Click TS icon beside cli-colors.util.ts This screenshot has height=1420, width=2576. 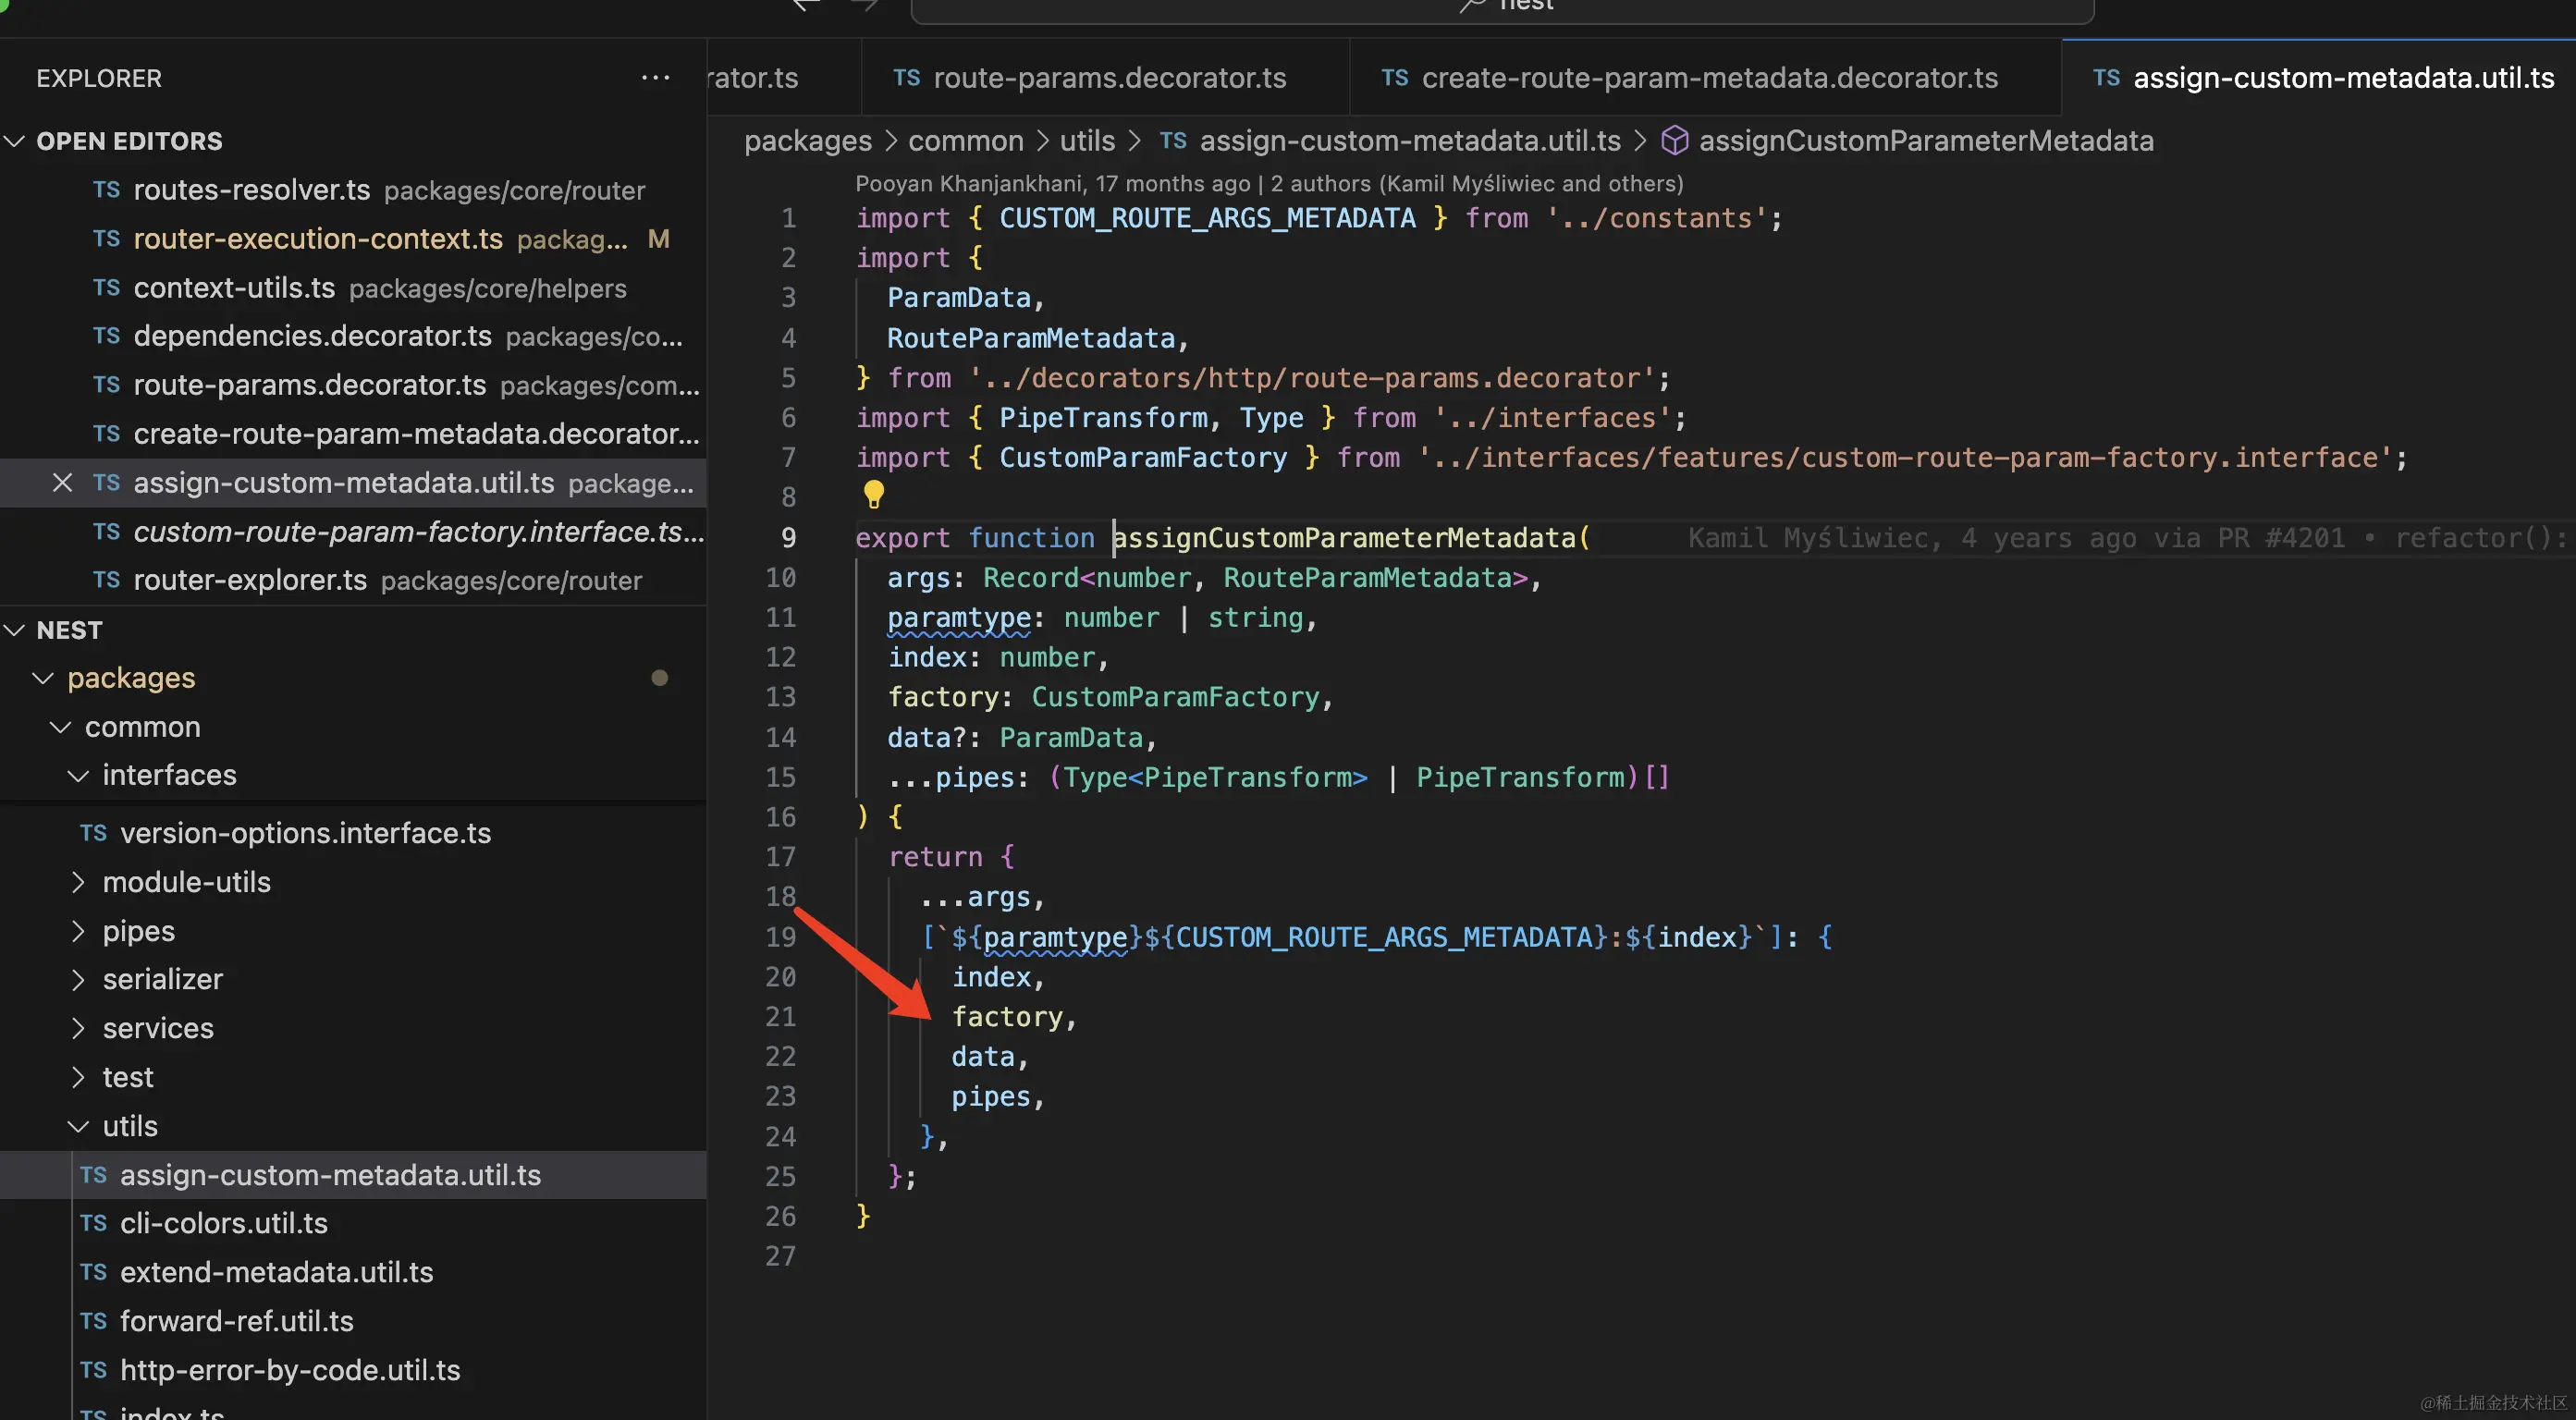point(93,1223)
